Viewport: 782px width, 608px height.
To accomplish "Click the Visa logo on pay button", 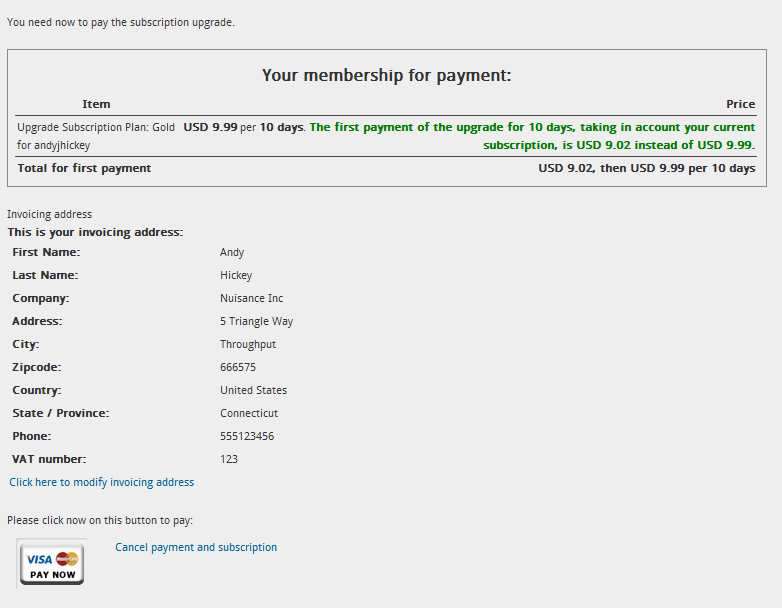I will pyautogui.click(x=39, y=560).
